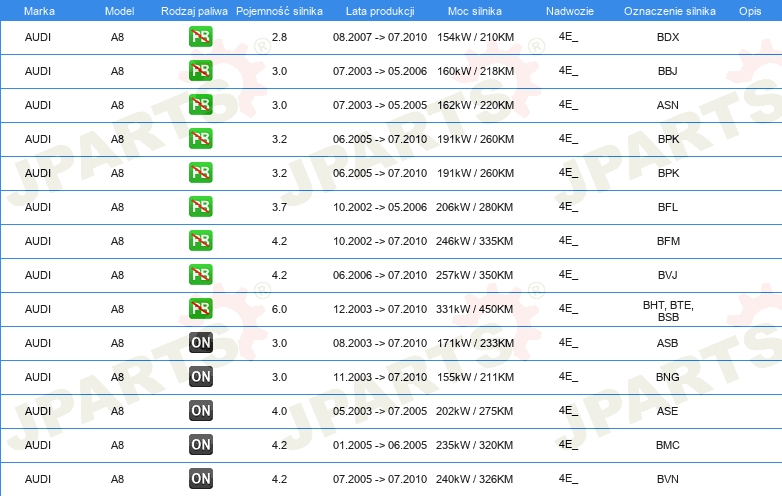Click power value 202kW / 275KM

coord(474,411)
